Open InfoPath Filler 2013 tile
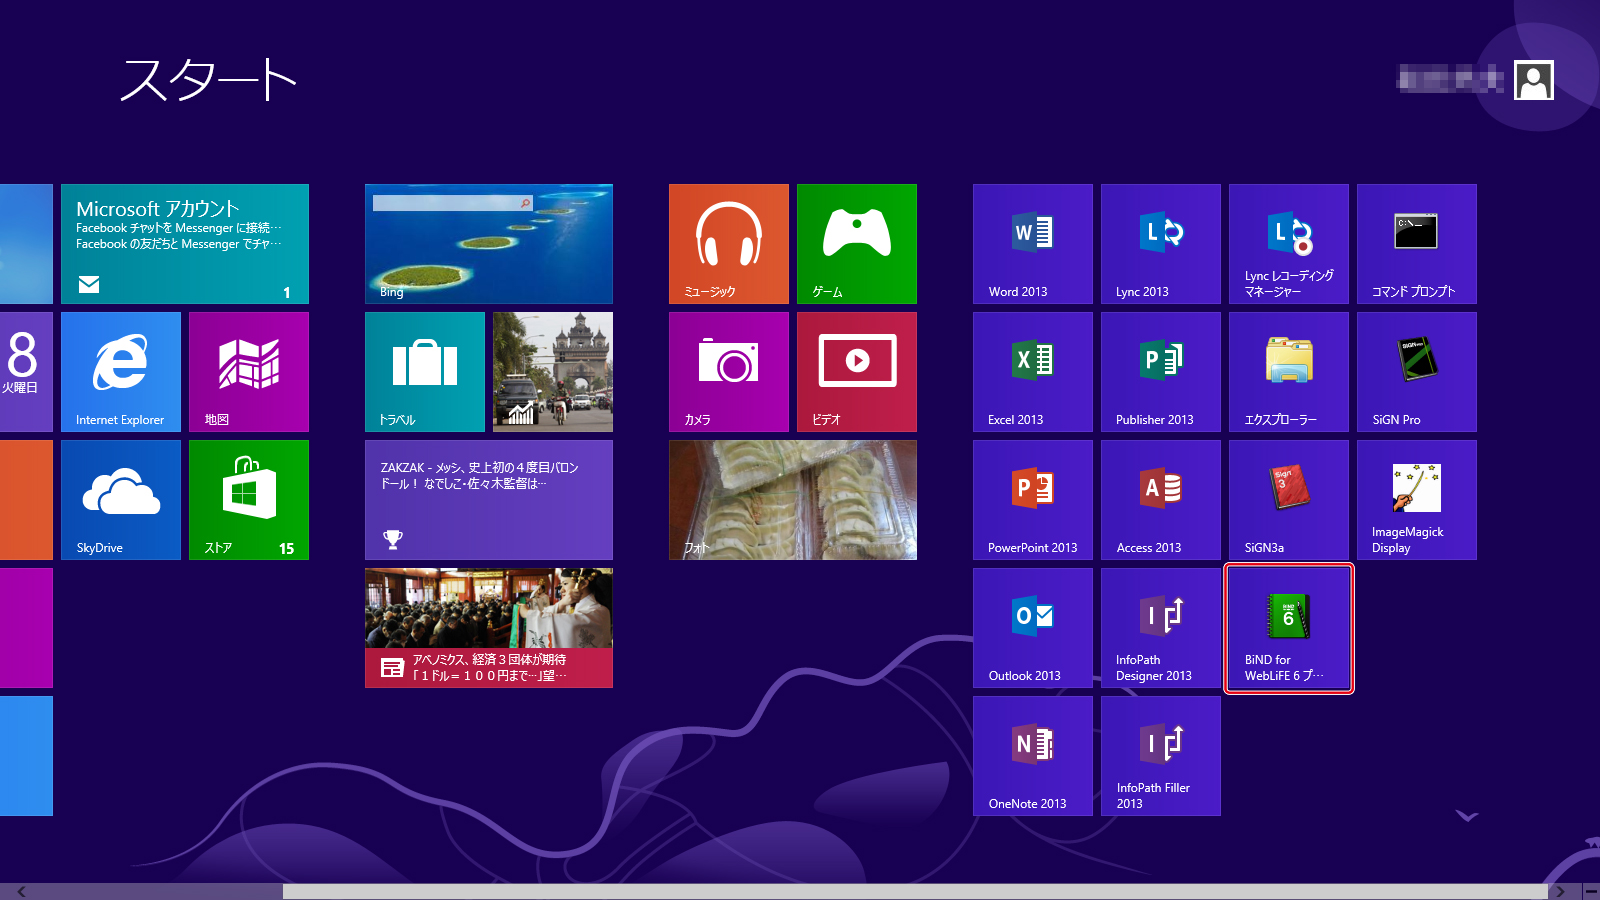The width and height of the screenshot is (1600, 900). (x=1161, y=756)
